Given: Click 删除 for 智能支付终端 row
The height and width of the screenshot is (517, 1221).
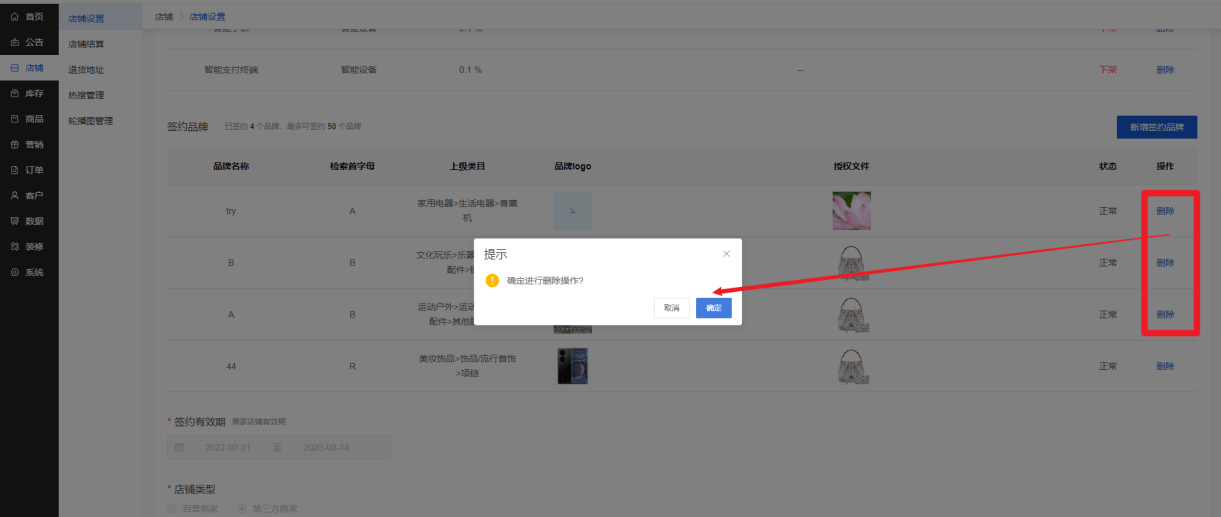Looking at the screenshot, I should point(1165,70).
